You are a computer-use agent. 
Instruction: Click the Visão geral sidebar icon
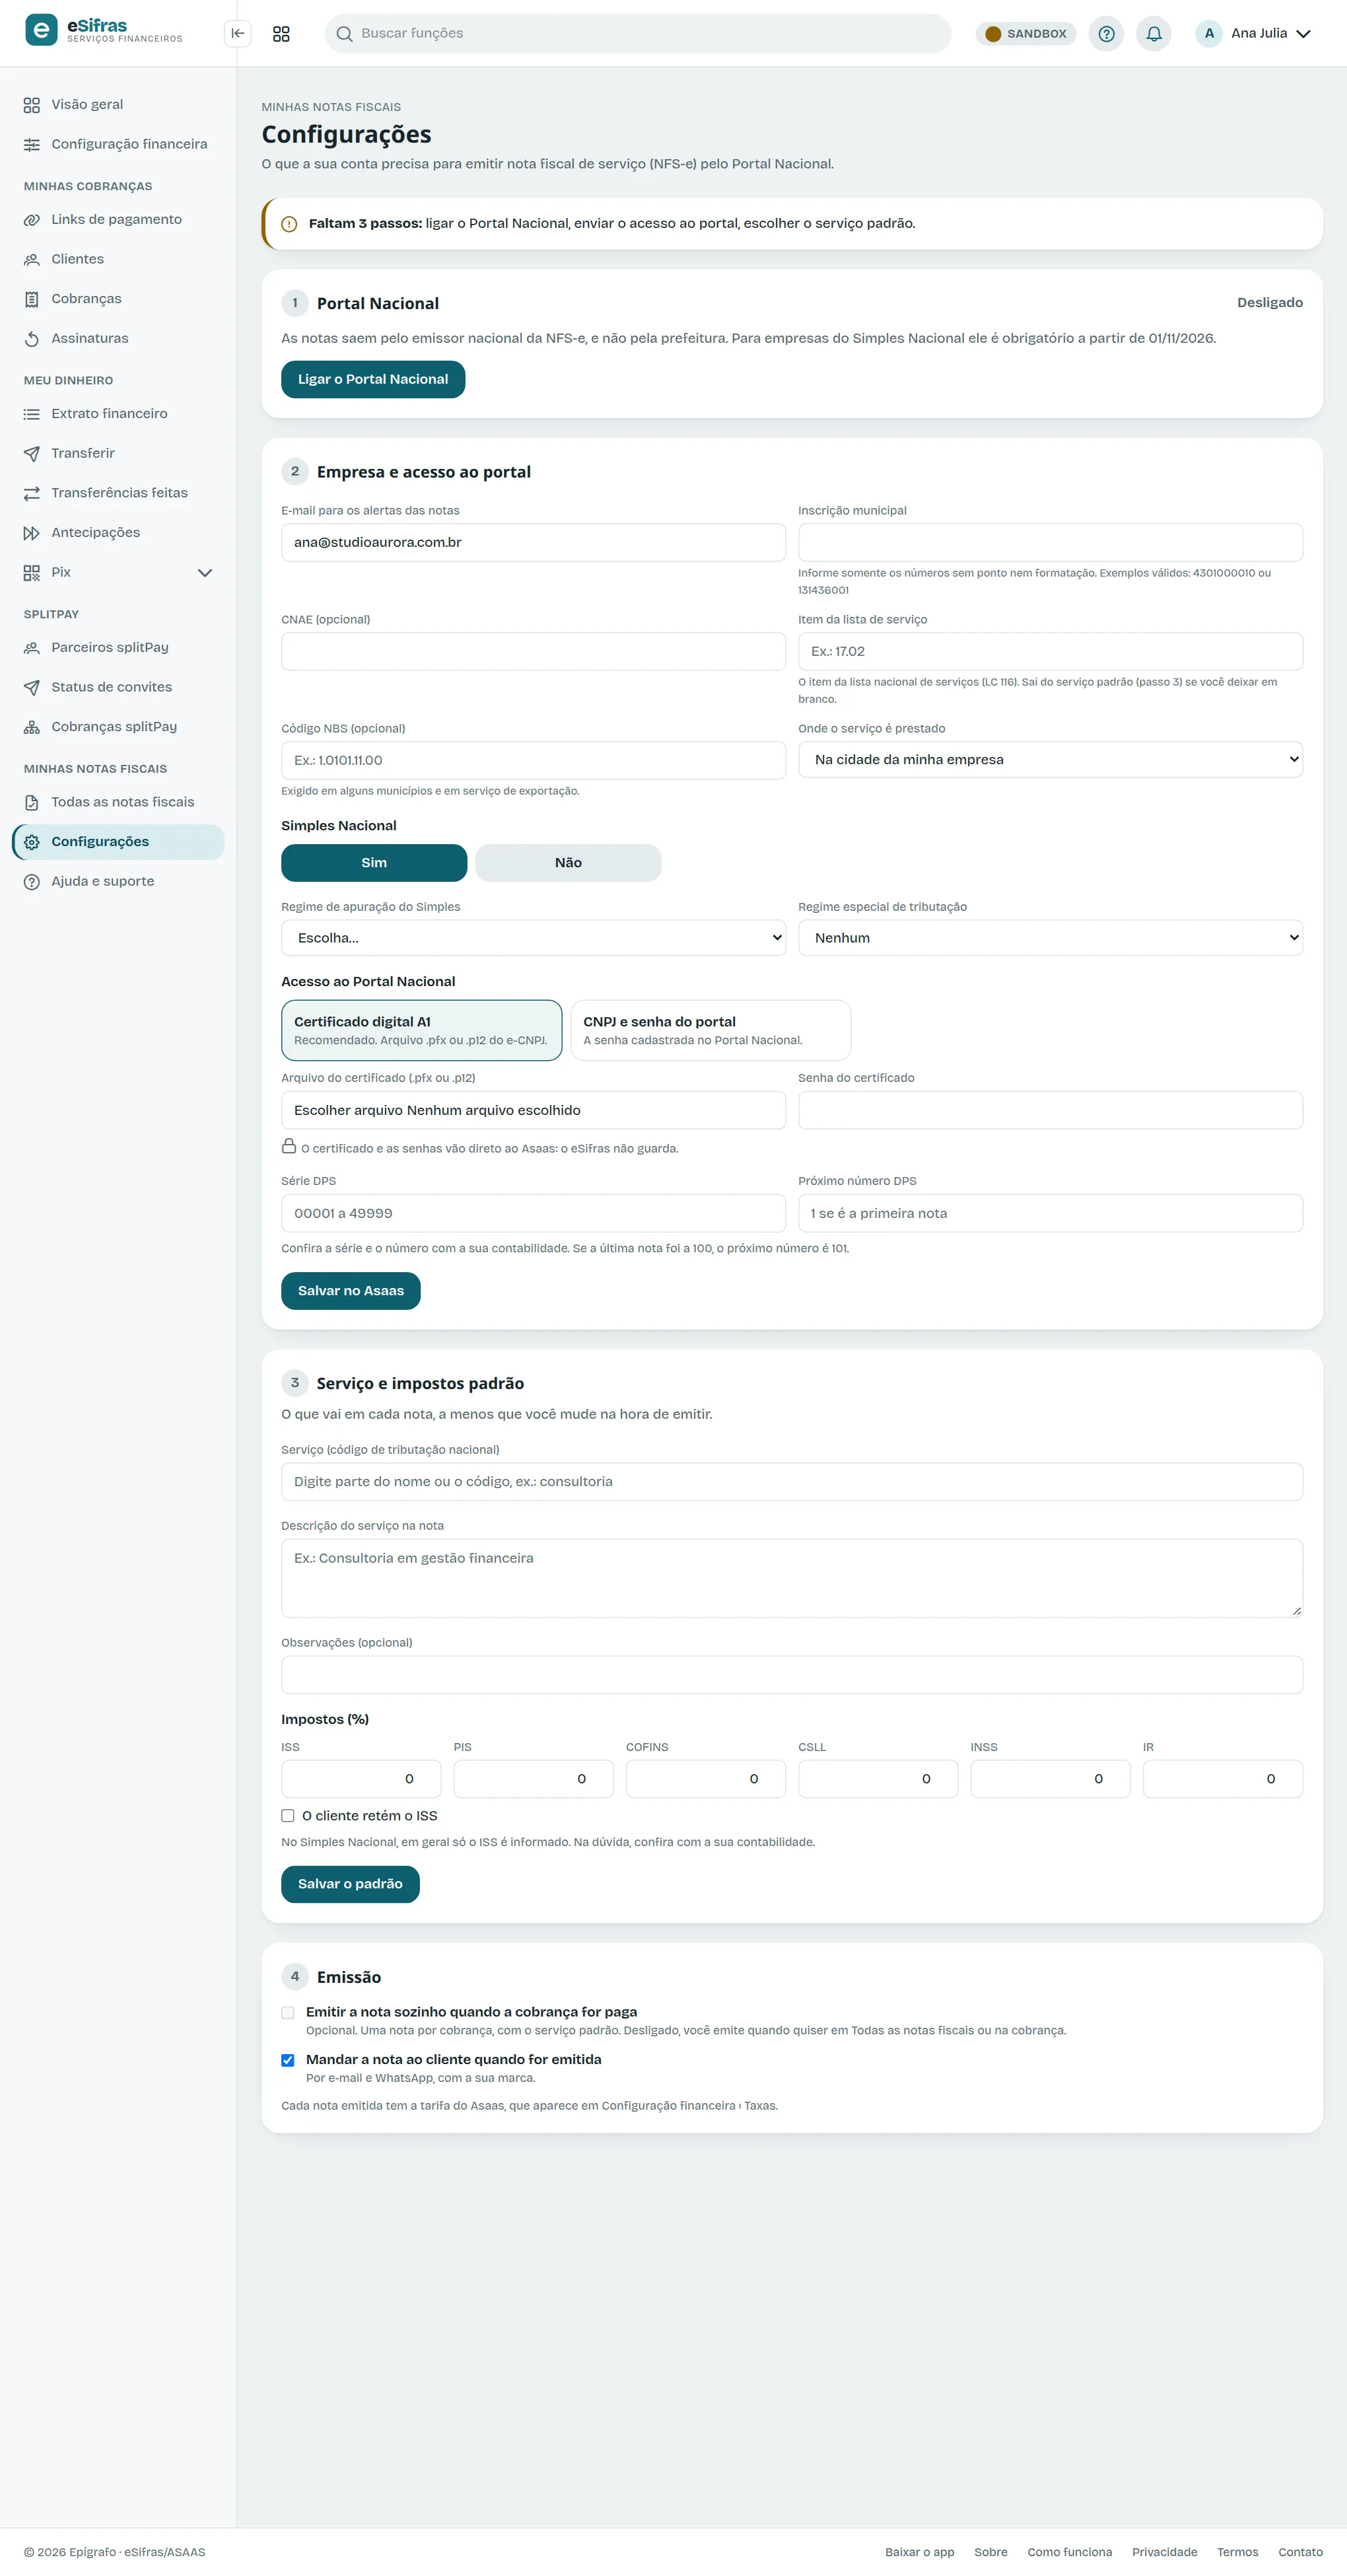click(32, 105)
